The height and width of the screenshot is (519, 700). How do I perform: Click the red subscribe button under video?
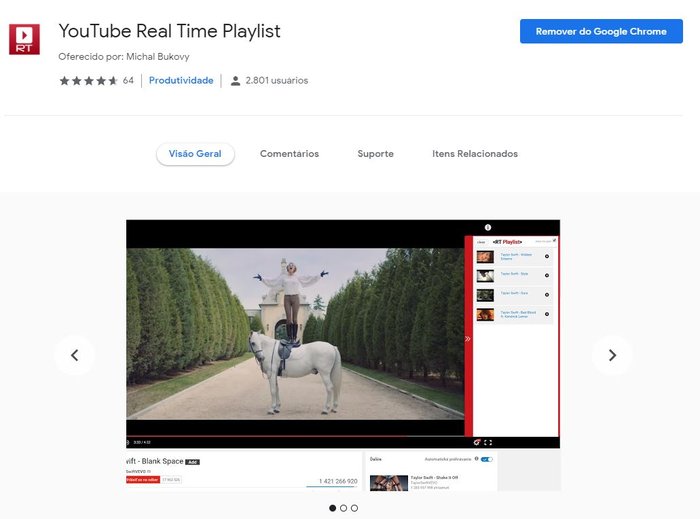click(x=142, y=480)
